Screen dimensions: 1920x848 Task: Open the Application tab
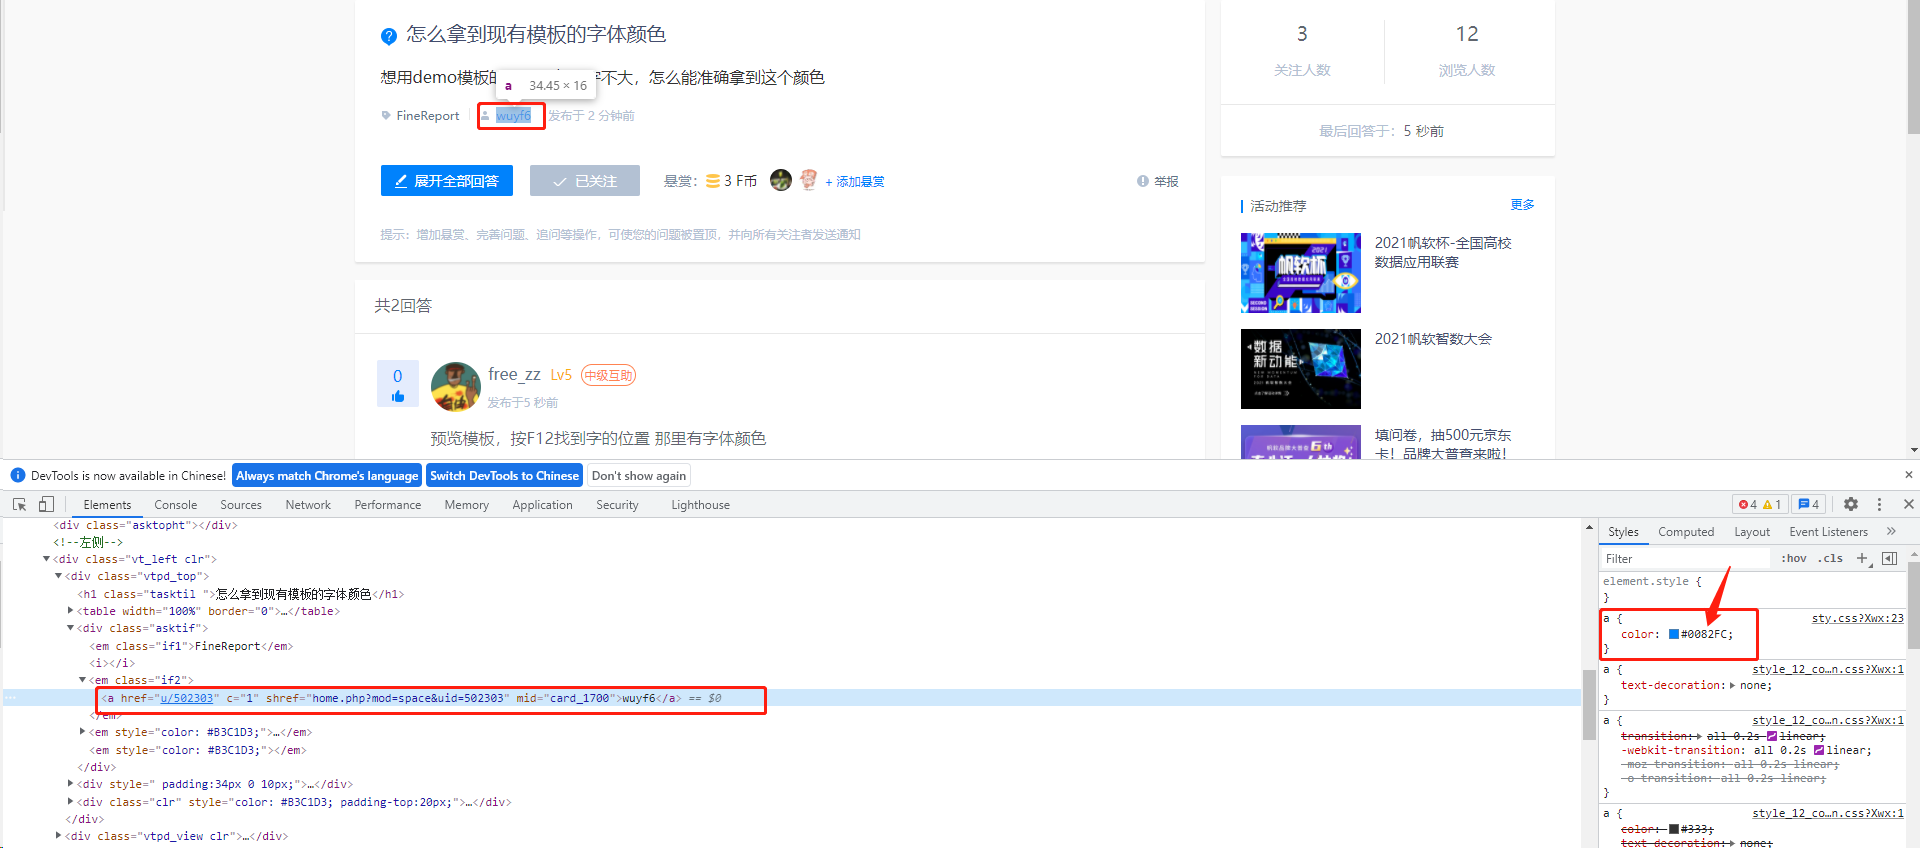(x=542, y=505)
